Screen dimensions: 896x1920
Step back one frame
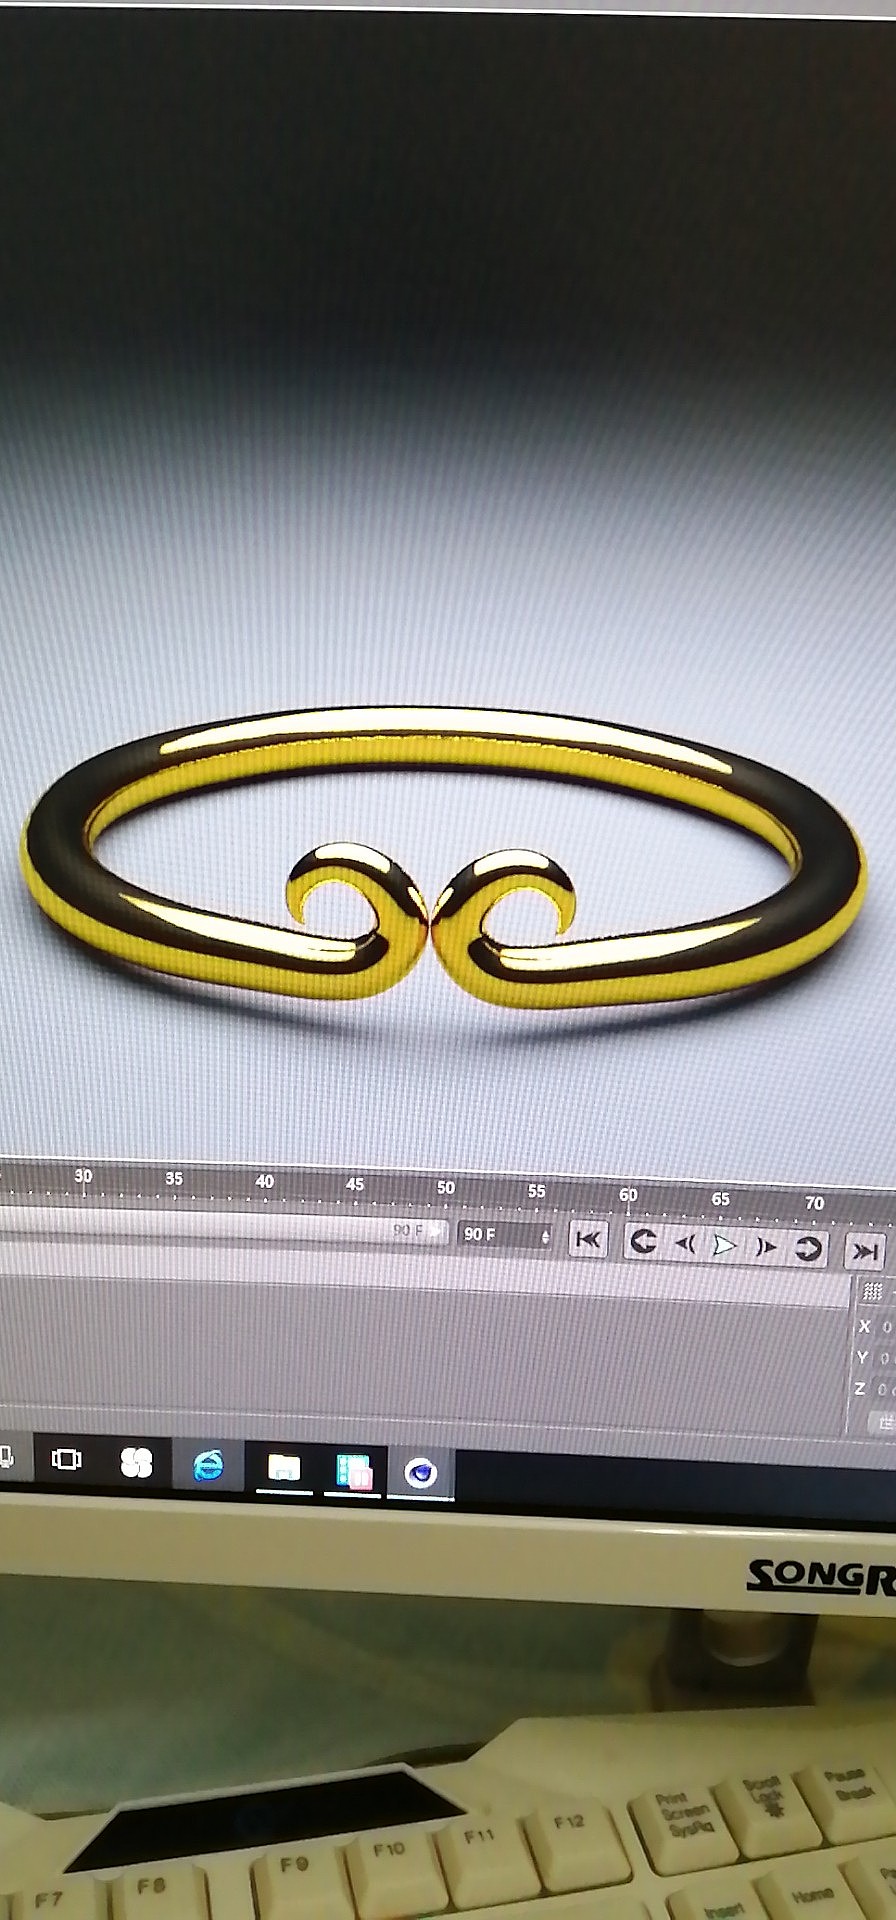pyautogui.click(x=685, y=1244)
